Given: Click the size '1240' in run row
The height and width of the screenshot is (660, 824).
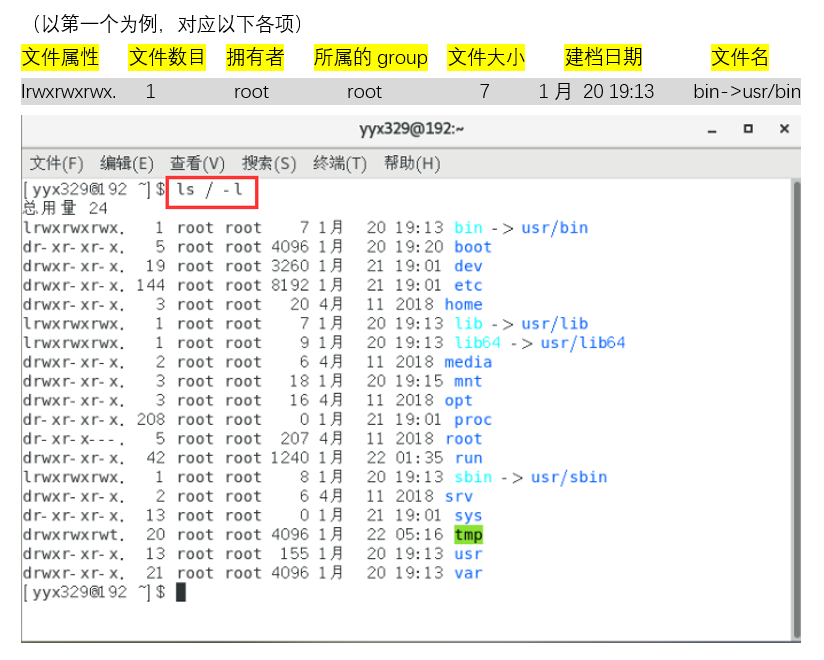Looking at the screenshot, I should coord(290,458).
